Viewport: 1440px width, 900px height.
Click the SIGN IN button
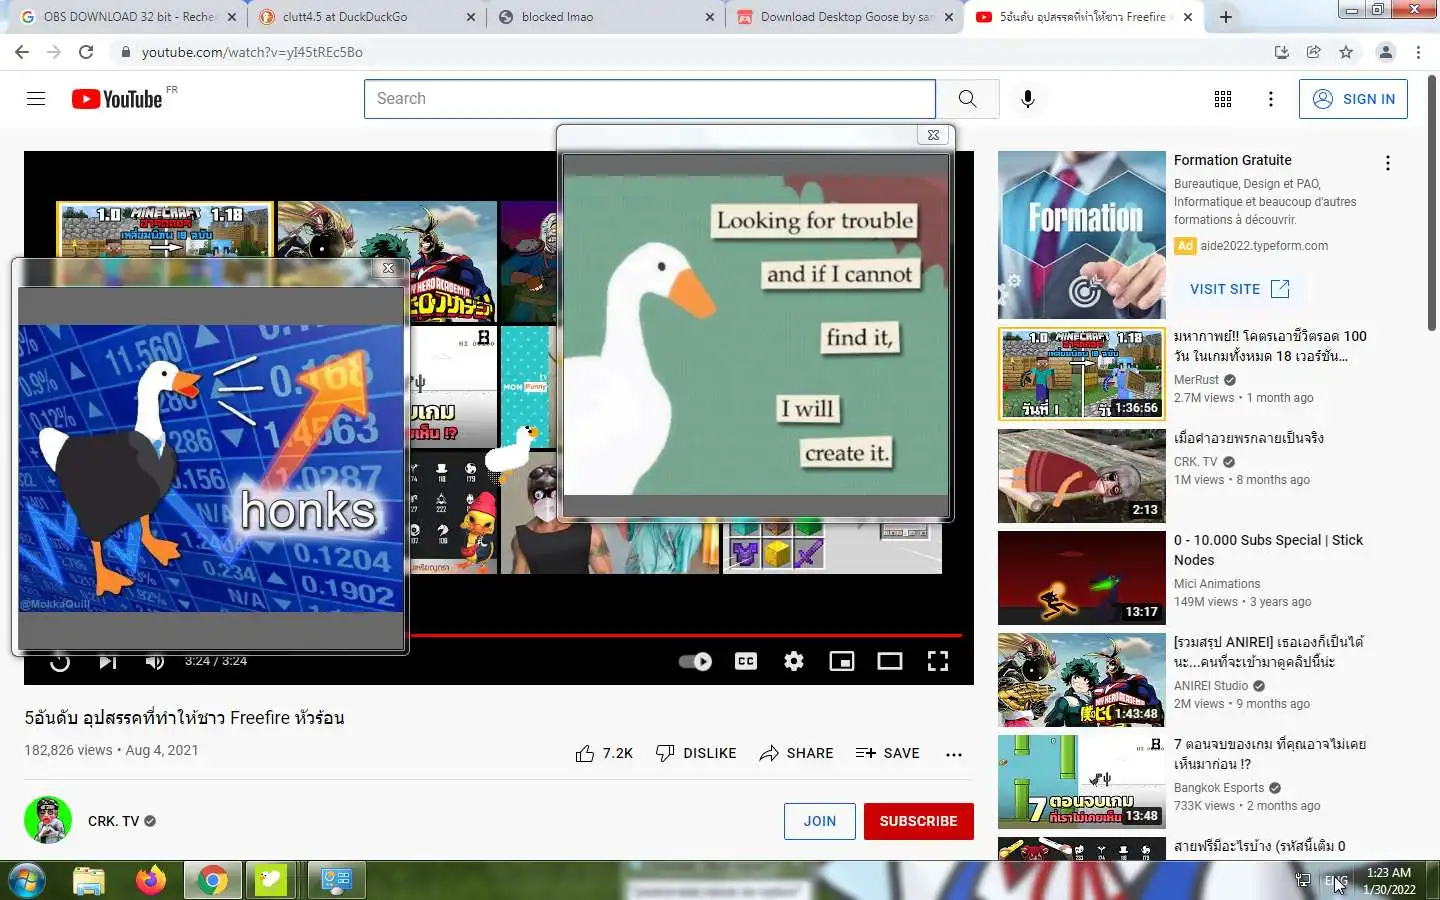tap(1353, 98)
